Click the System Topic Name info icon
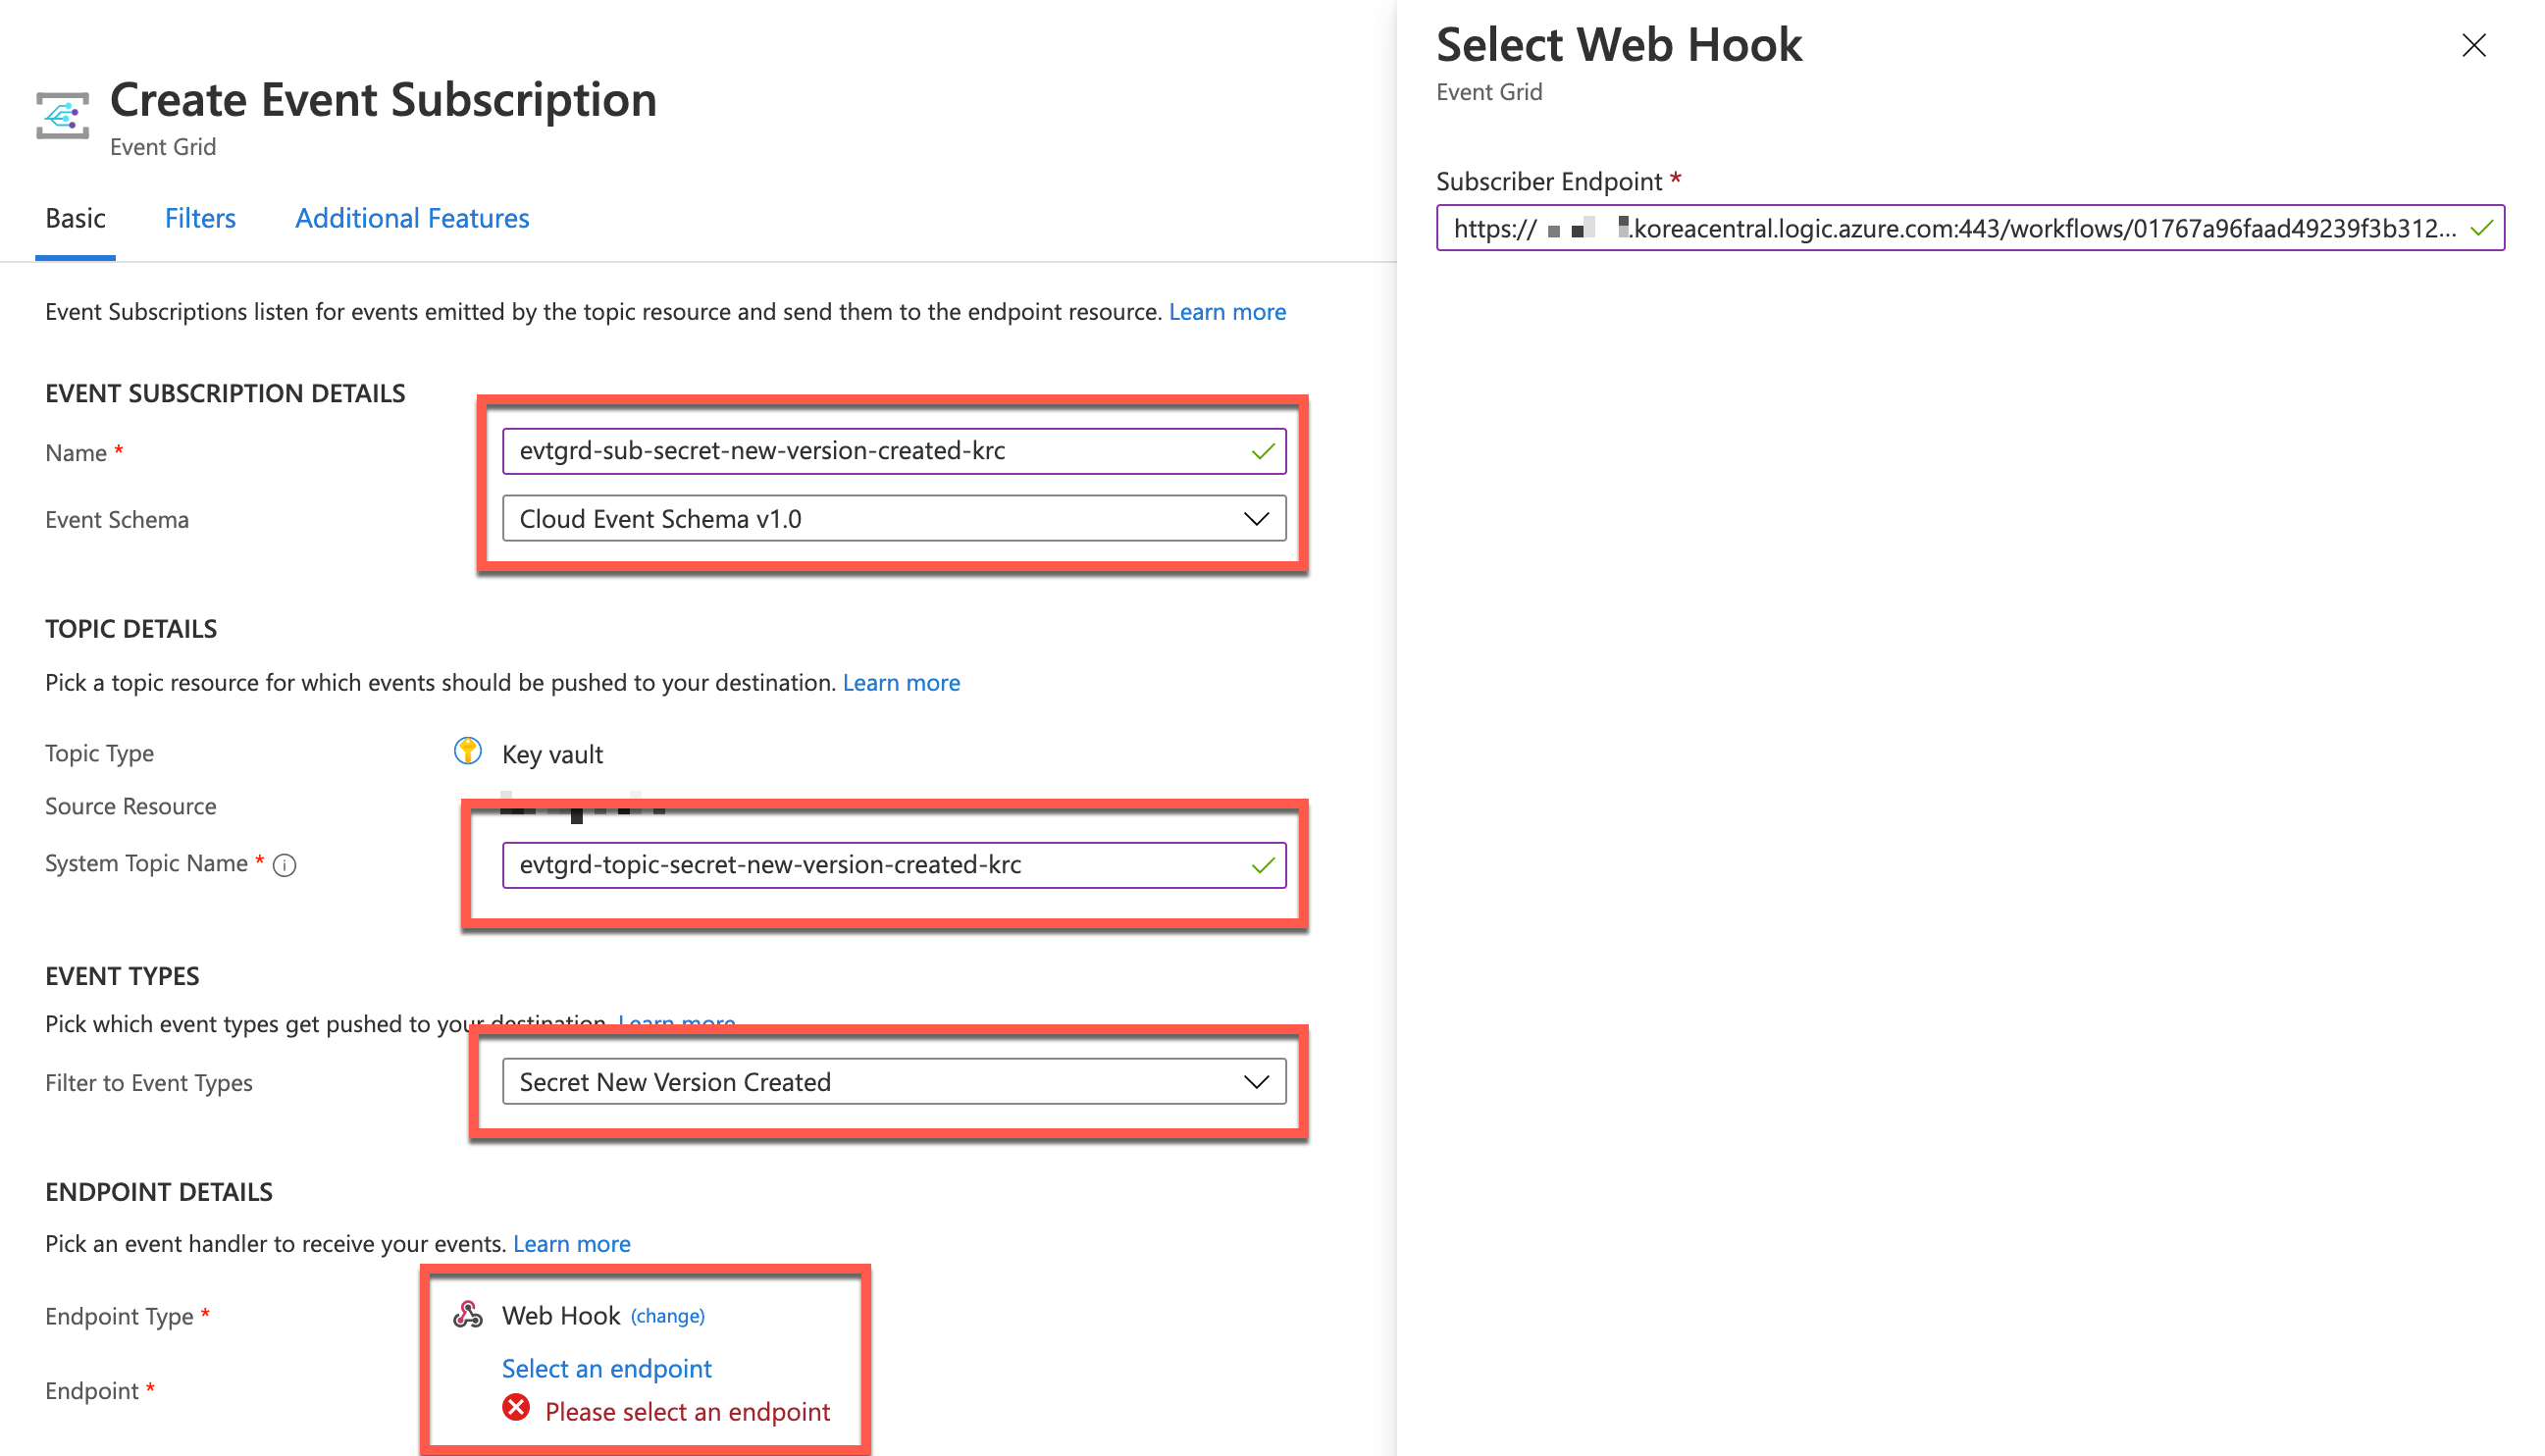The height and width of the screenshot is (1456, 2545). pyautogui.click(x=284, y=865)
